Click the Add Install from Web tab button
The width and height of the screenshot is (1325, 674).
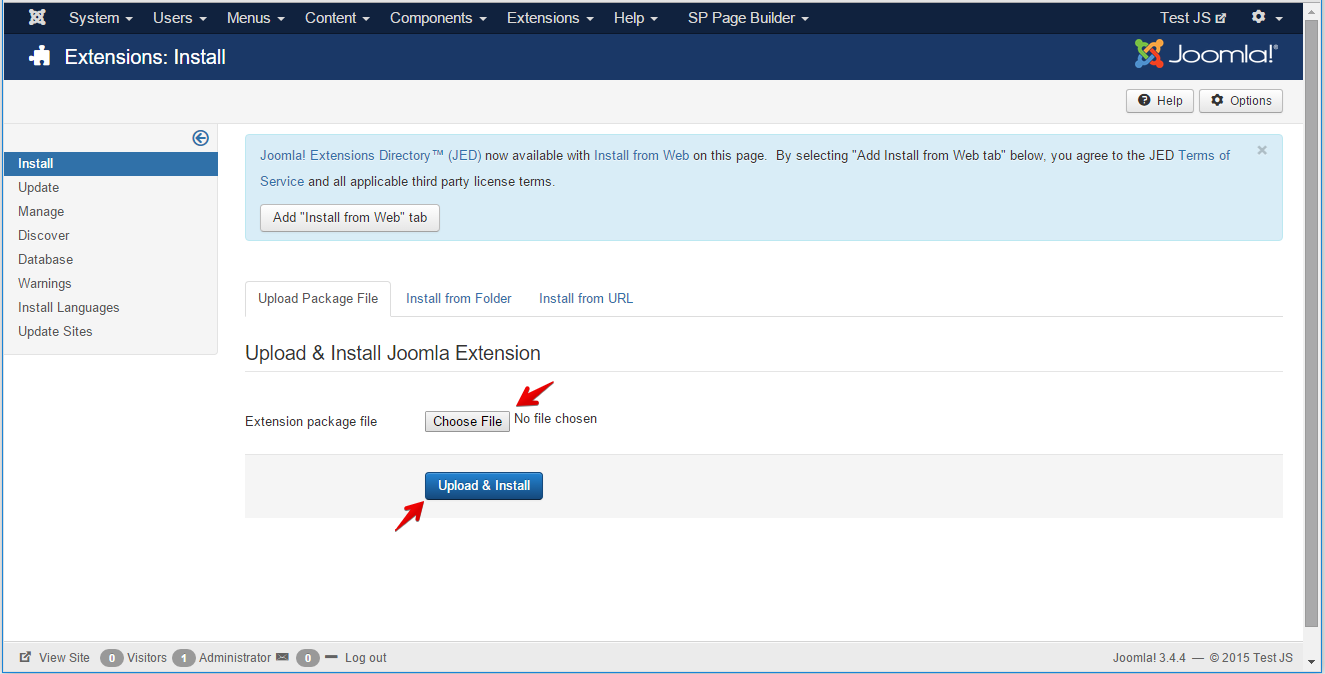[349, 217]
